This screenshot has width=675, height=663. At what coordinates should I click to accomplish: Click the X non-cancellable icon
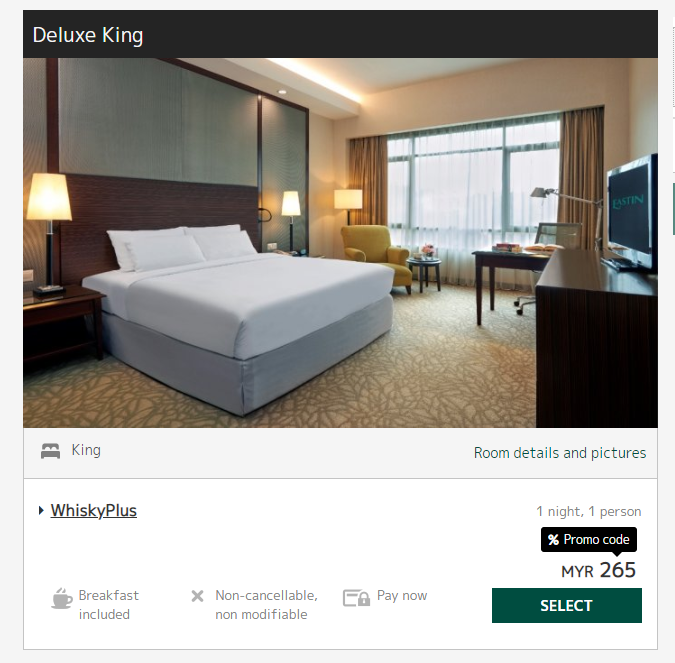tap(198, 596)
